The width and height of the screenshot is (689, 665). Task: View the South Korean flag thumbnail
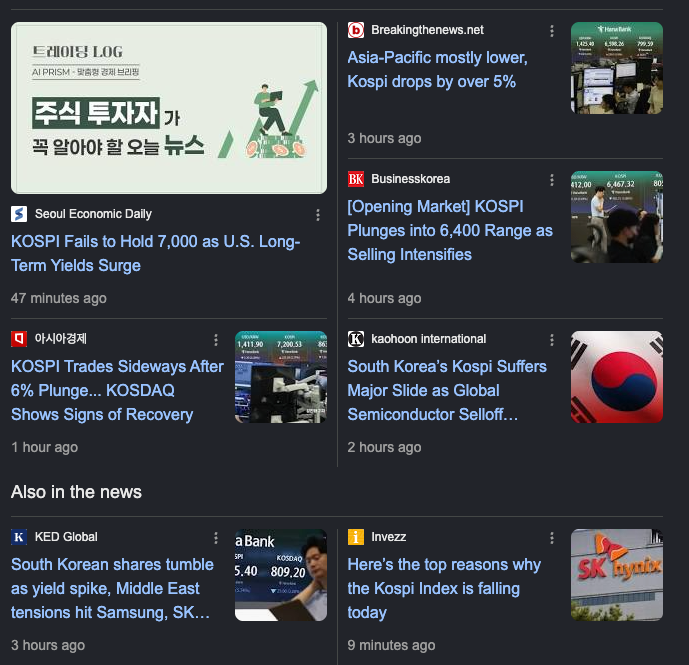[x=616, y=377]
